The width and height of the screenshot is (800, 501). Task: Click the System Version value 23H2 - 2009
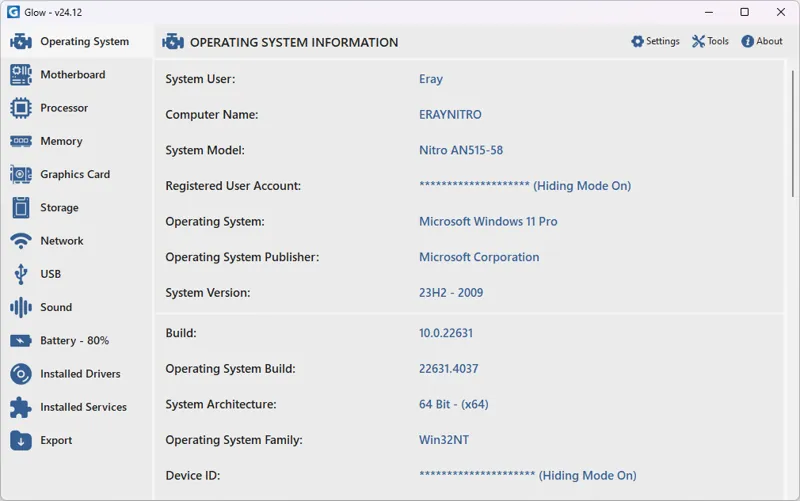click(451, 293)
